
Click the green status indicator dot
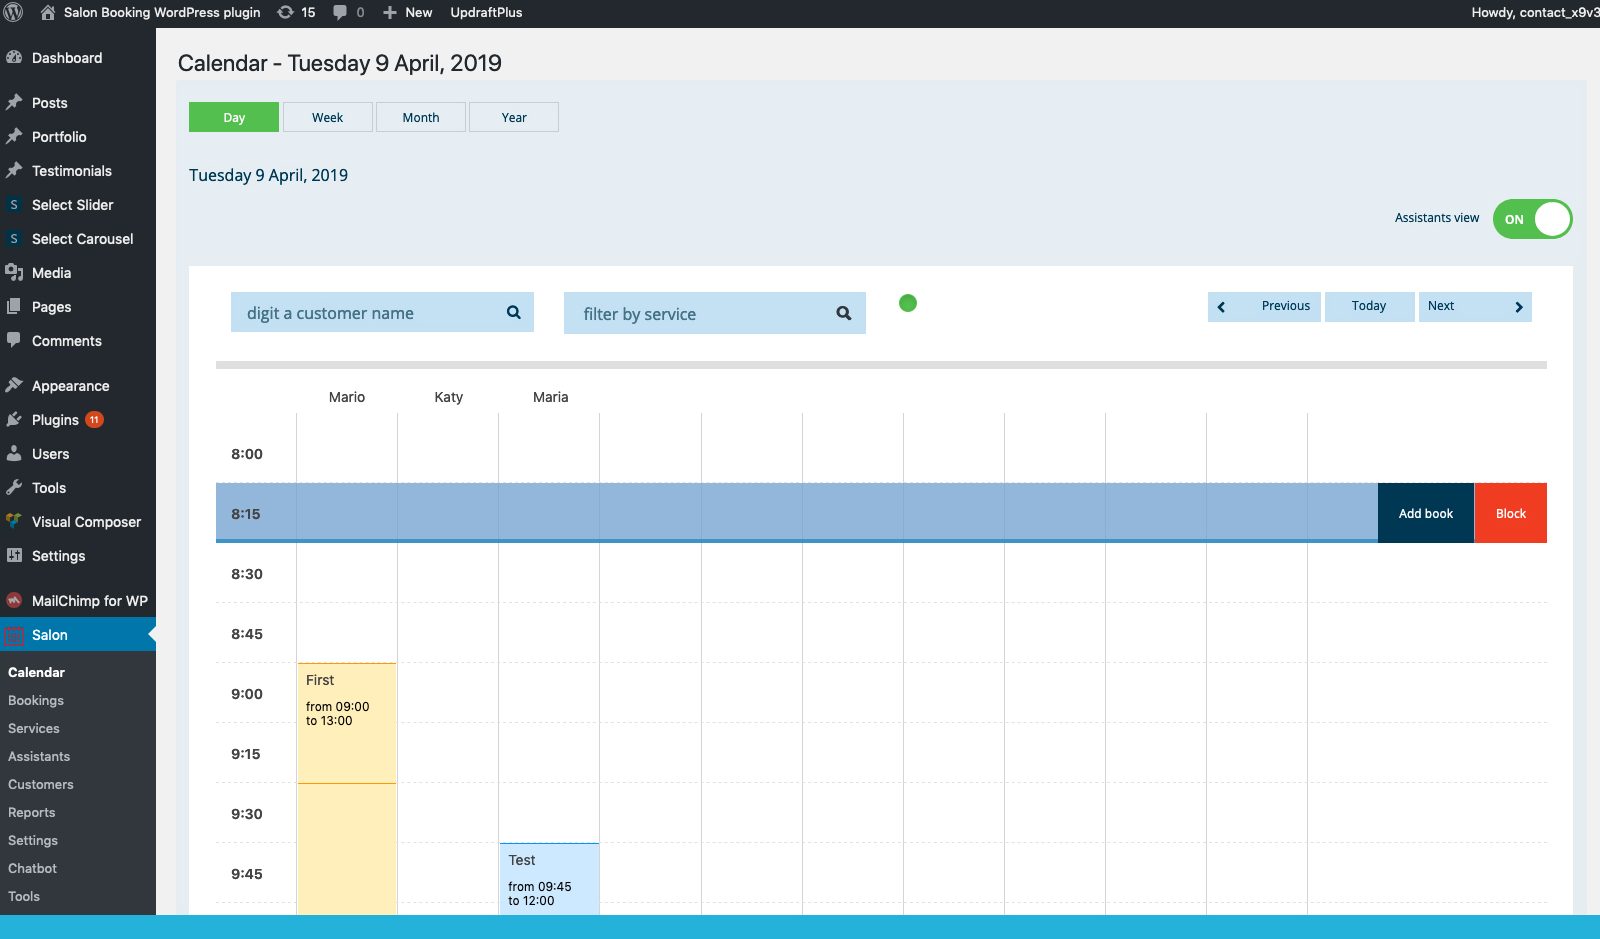tap(908, 303)
